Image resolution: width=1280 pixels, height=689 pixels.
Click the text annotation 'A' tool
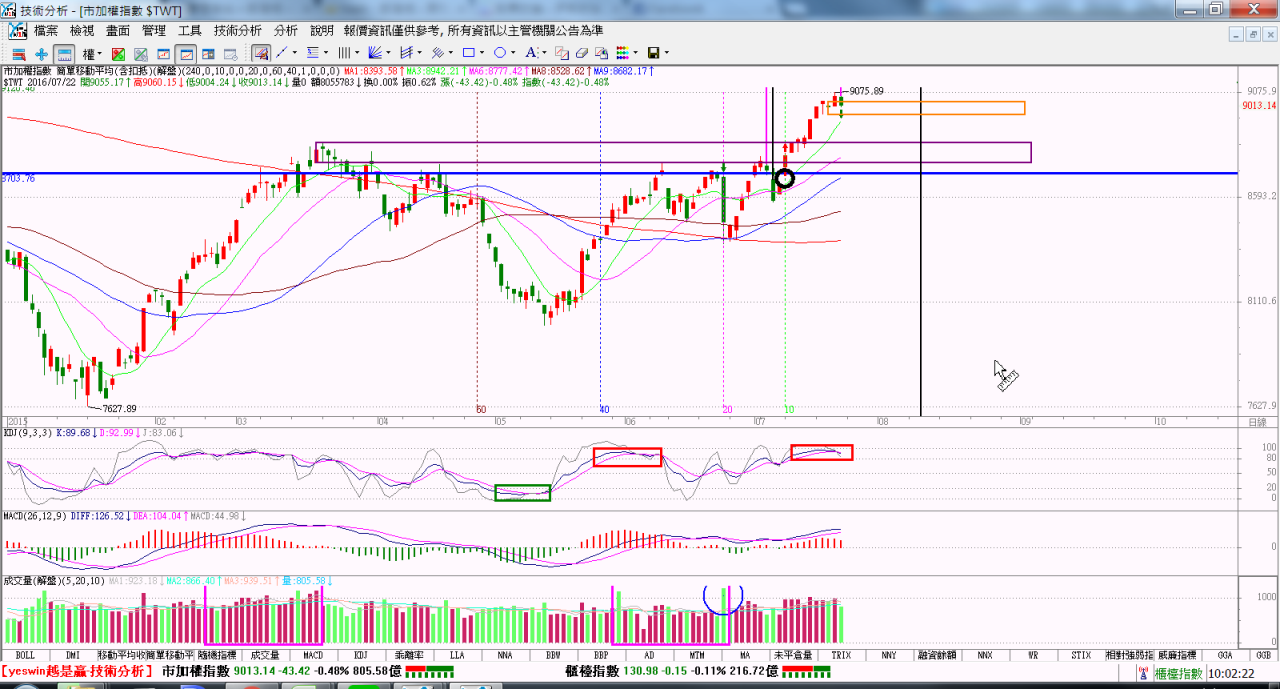[x=531, y=53]
